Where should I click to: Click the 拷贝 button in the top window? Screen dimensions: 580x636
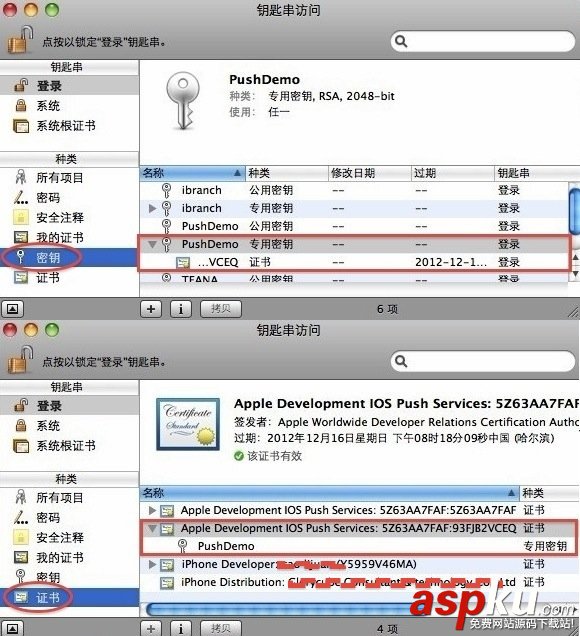tap(221, 309)
